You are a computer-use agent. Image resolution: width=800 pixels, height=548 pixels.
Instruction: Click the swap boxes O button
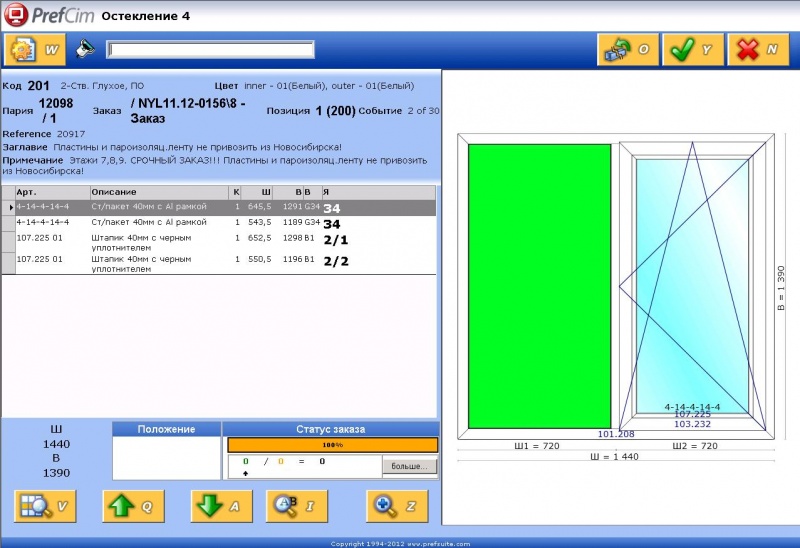point(628,49)
